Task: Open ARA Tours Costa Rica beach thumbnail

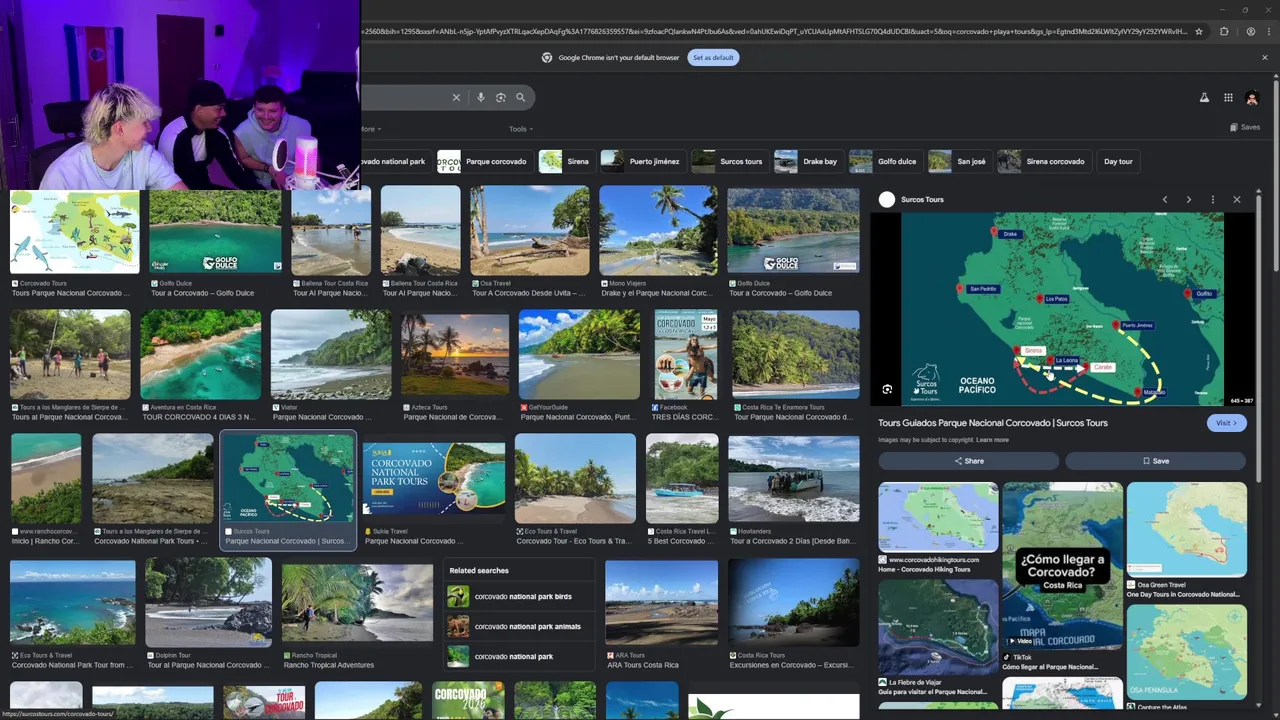Action: [661, 602]
